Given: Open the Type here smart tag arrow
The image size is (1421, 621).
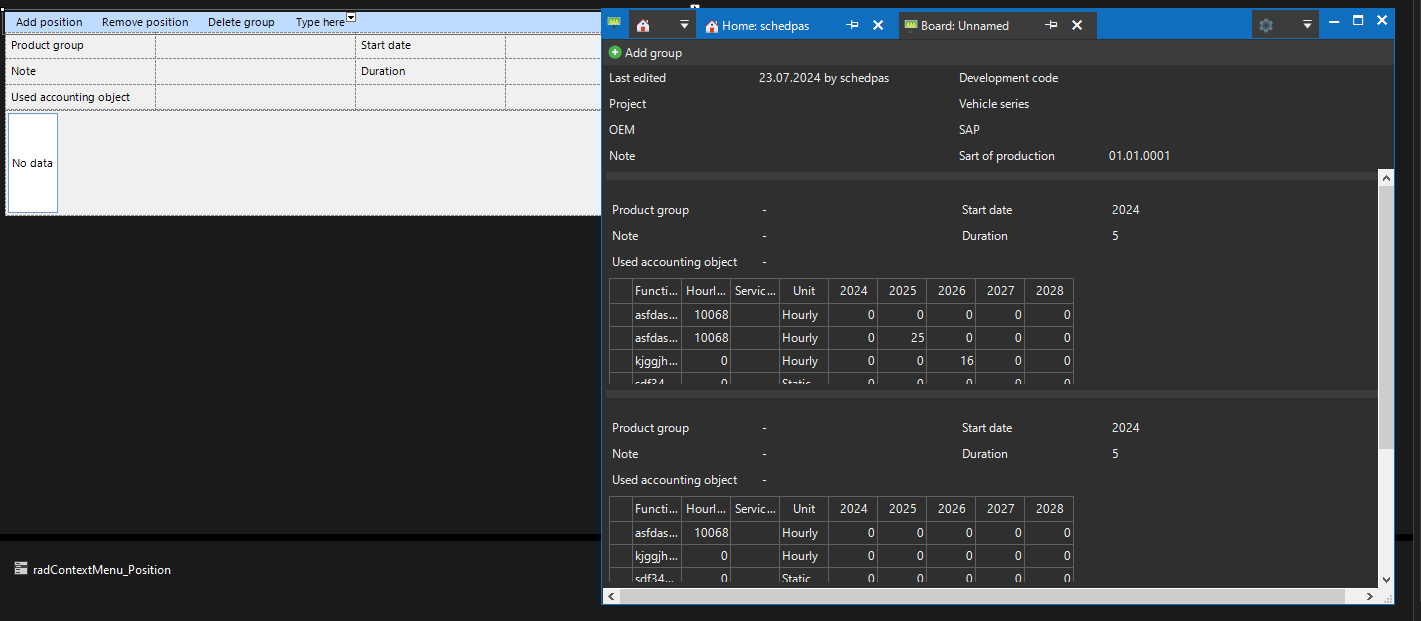Looking at the screenshot, I should pyautogui.click(x=351, y=18).
